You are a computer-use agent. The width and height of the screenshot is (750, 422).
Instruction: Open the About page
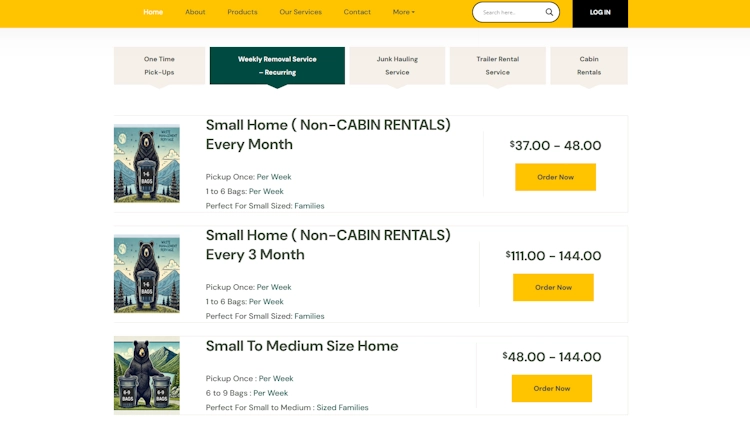click(x=195, y=12)
